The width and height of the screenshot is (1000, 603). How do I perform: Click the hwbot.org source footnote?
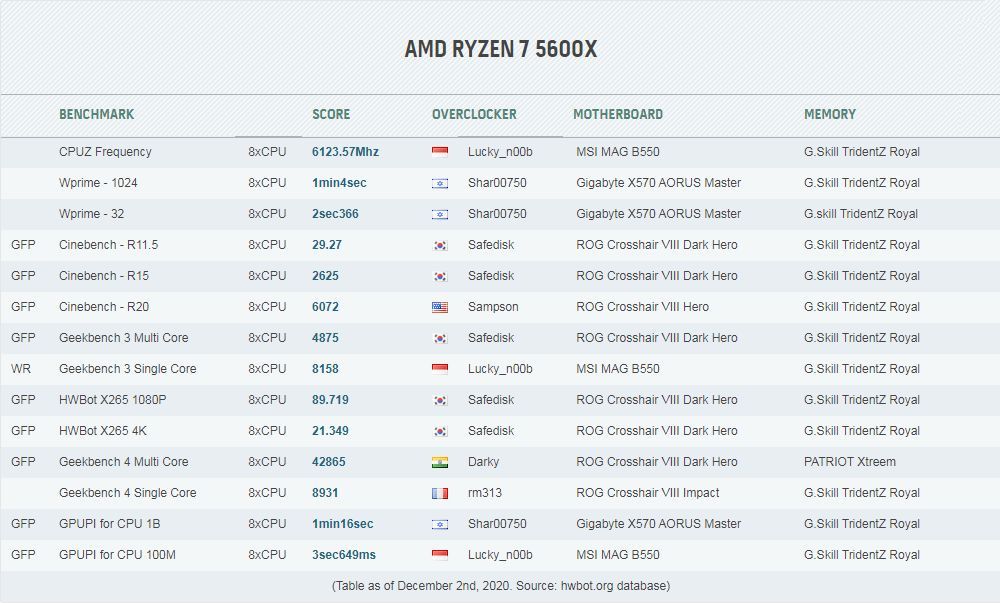point(501,586)
